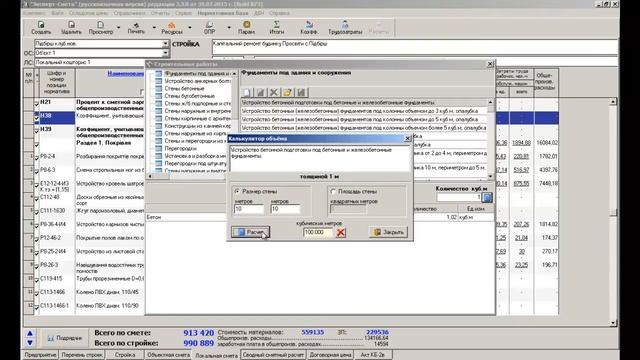Toggle checkbox for row H39
This screenshot has height=360, width=640.
point(37,131)
